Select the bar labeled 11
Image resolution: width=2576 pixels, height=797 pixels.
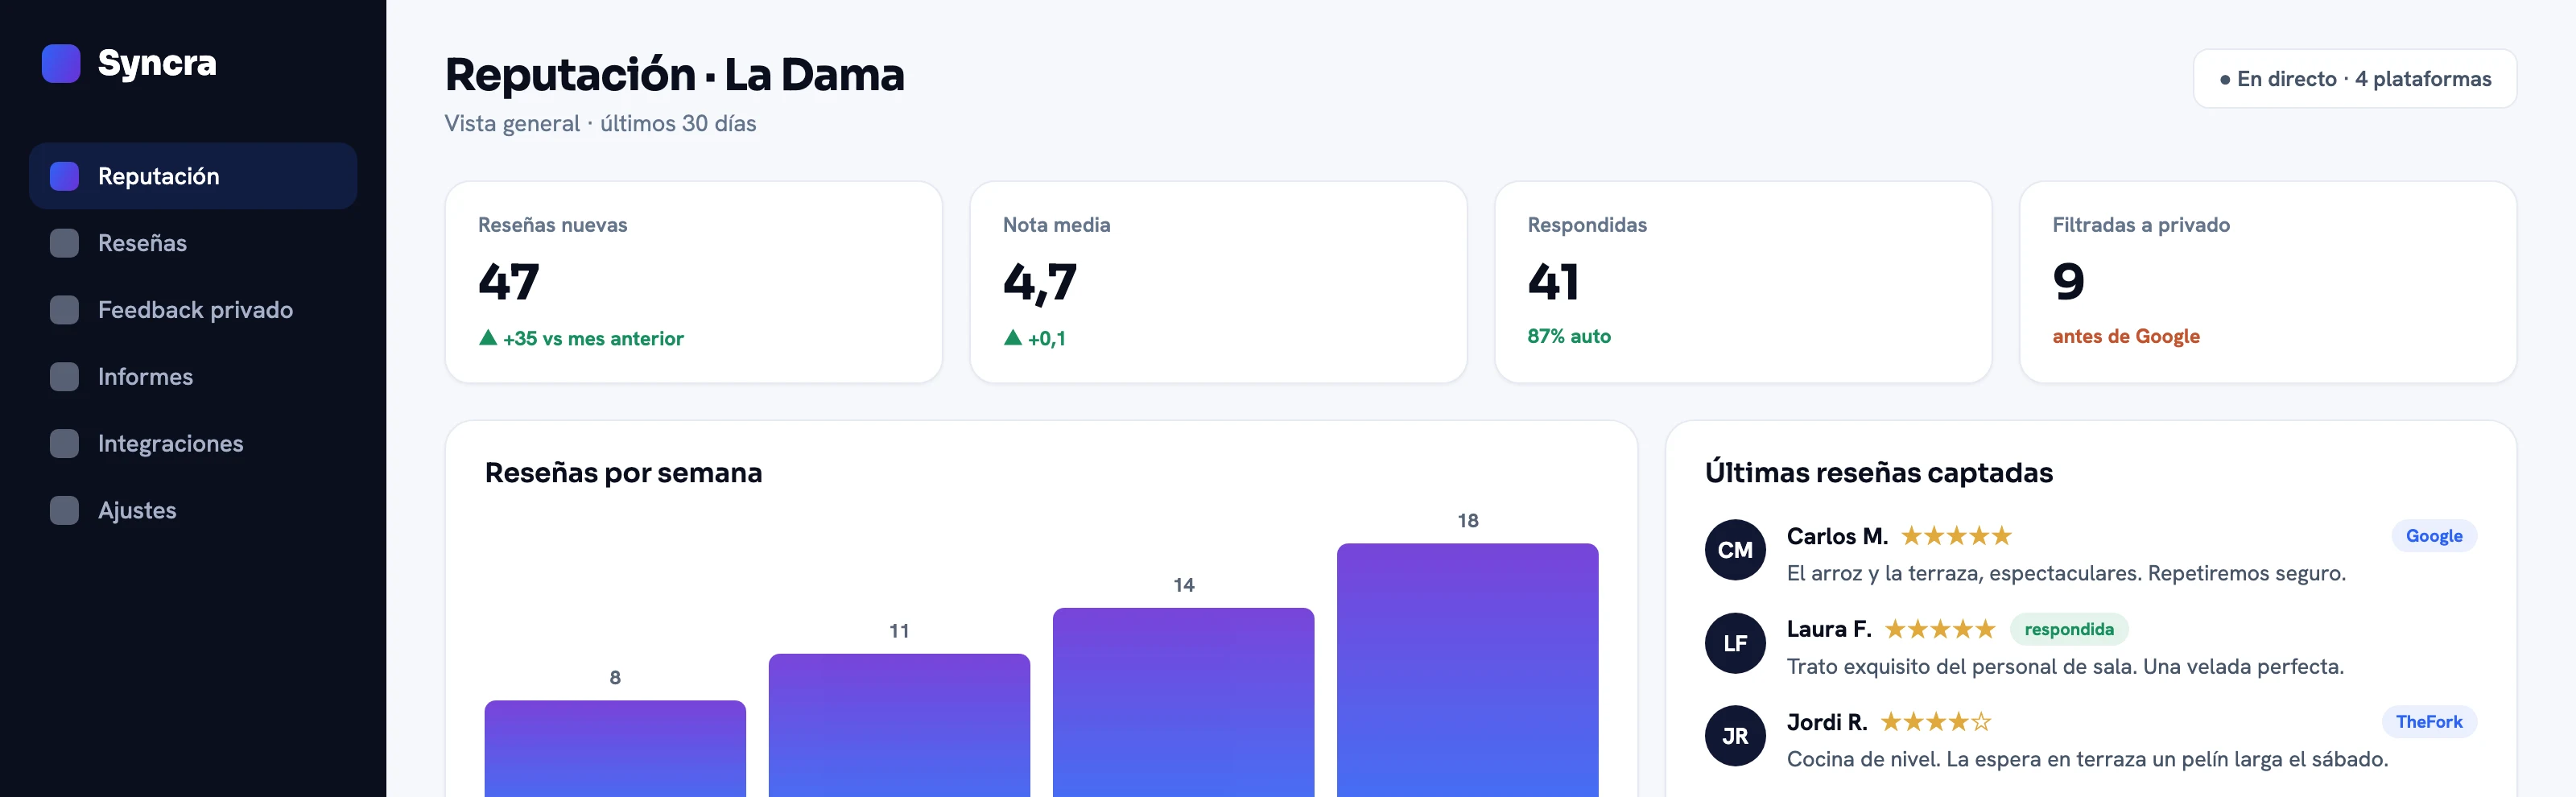pyautogui.click(x=899, y=726)
